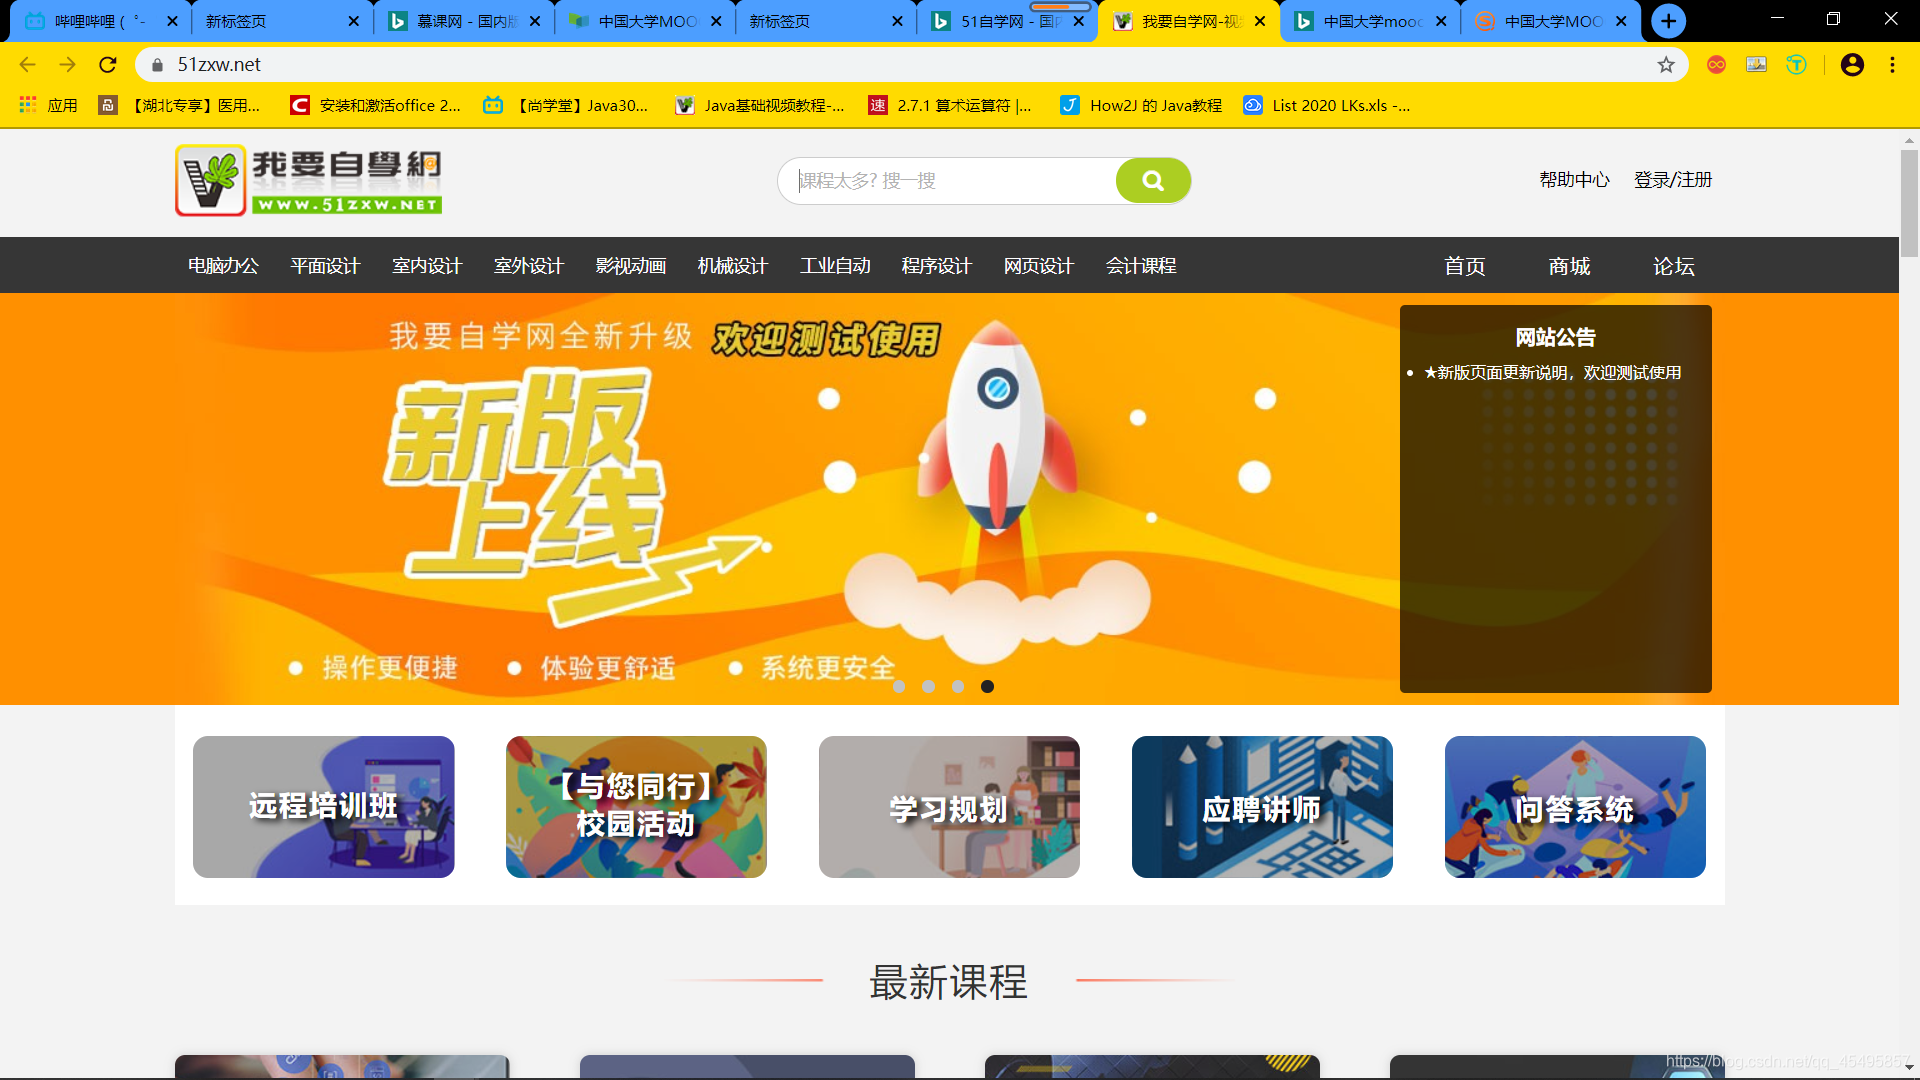Open Chrome profile avatar icon
This screenshot has height=1080, width=1920.
tap(1852, 65)
